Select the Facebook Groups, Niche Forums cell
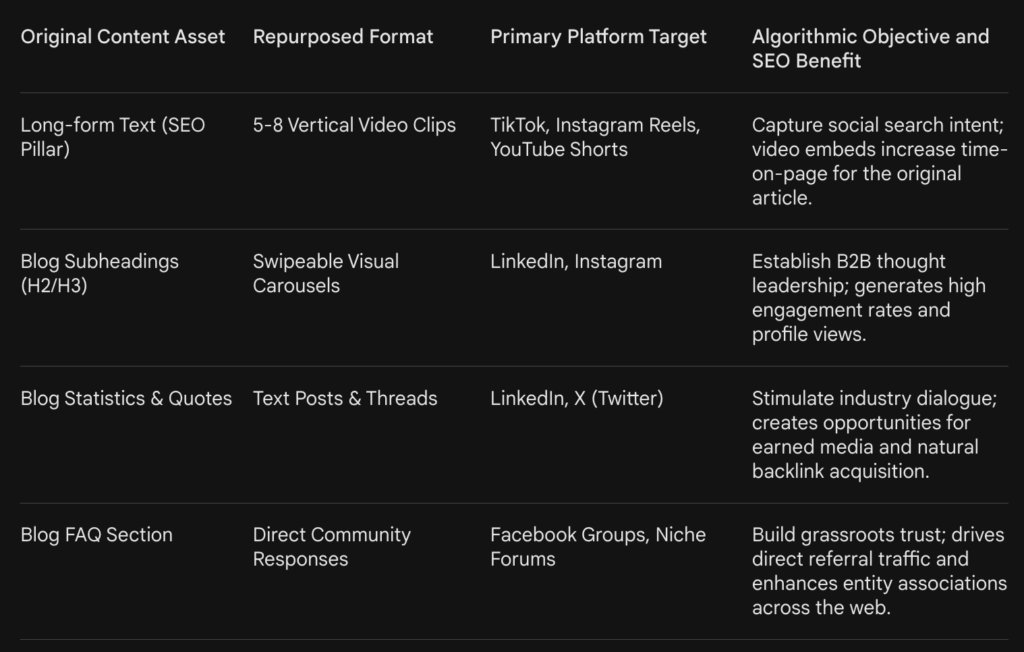This screenshot has width=1024, height=652. pyautogui.click(x=597, y=547)
